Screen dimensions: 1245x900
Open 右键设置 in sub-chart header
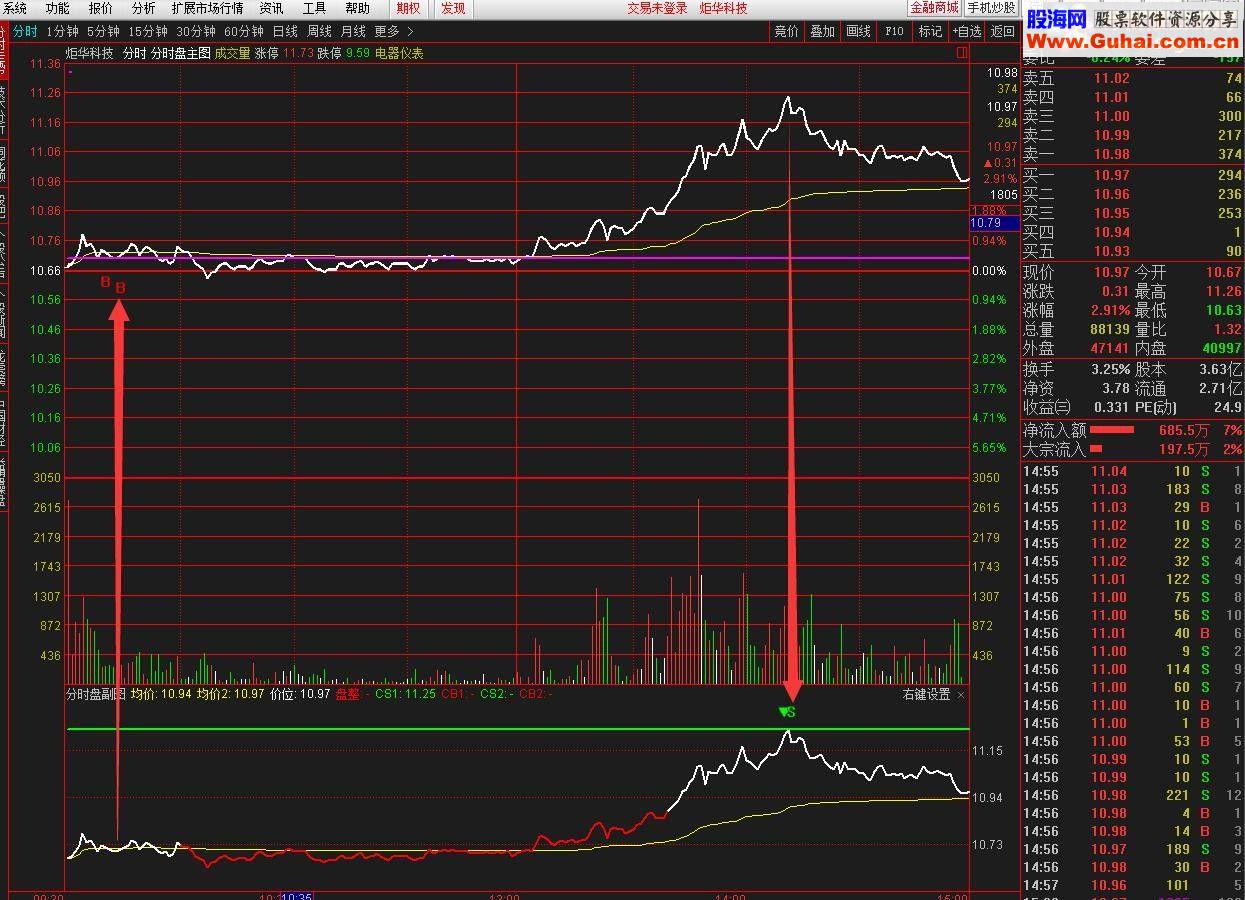click(x=926, y=694)
